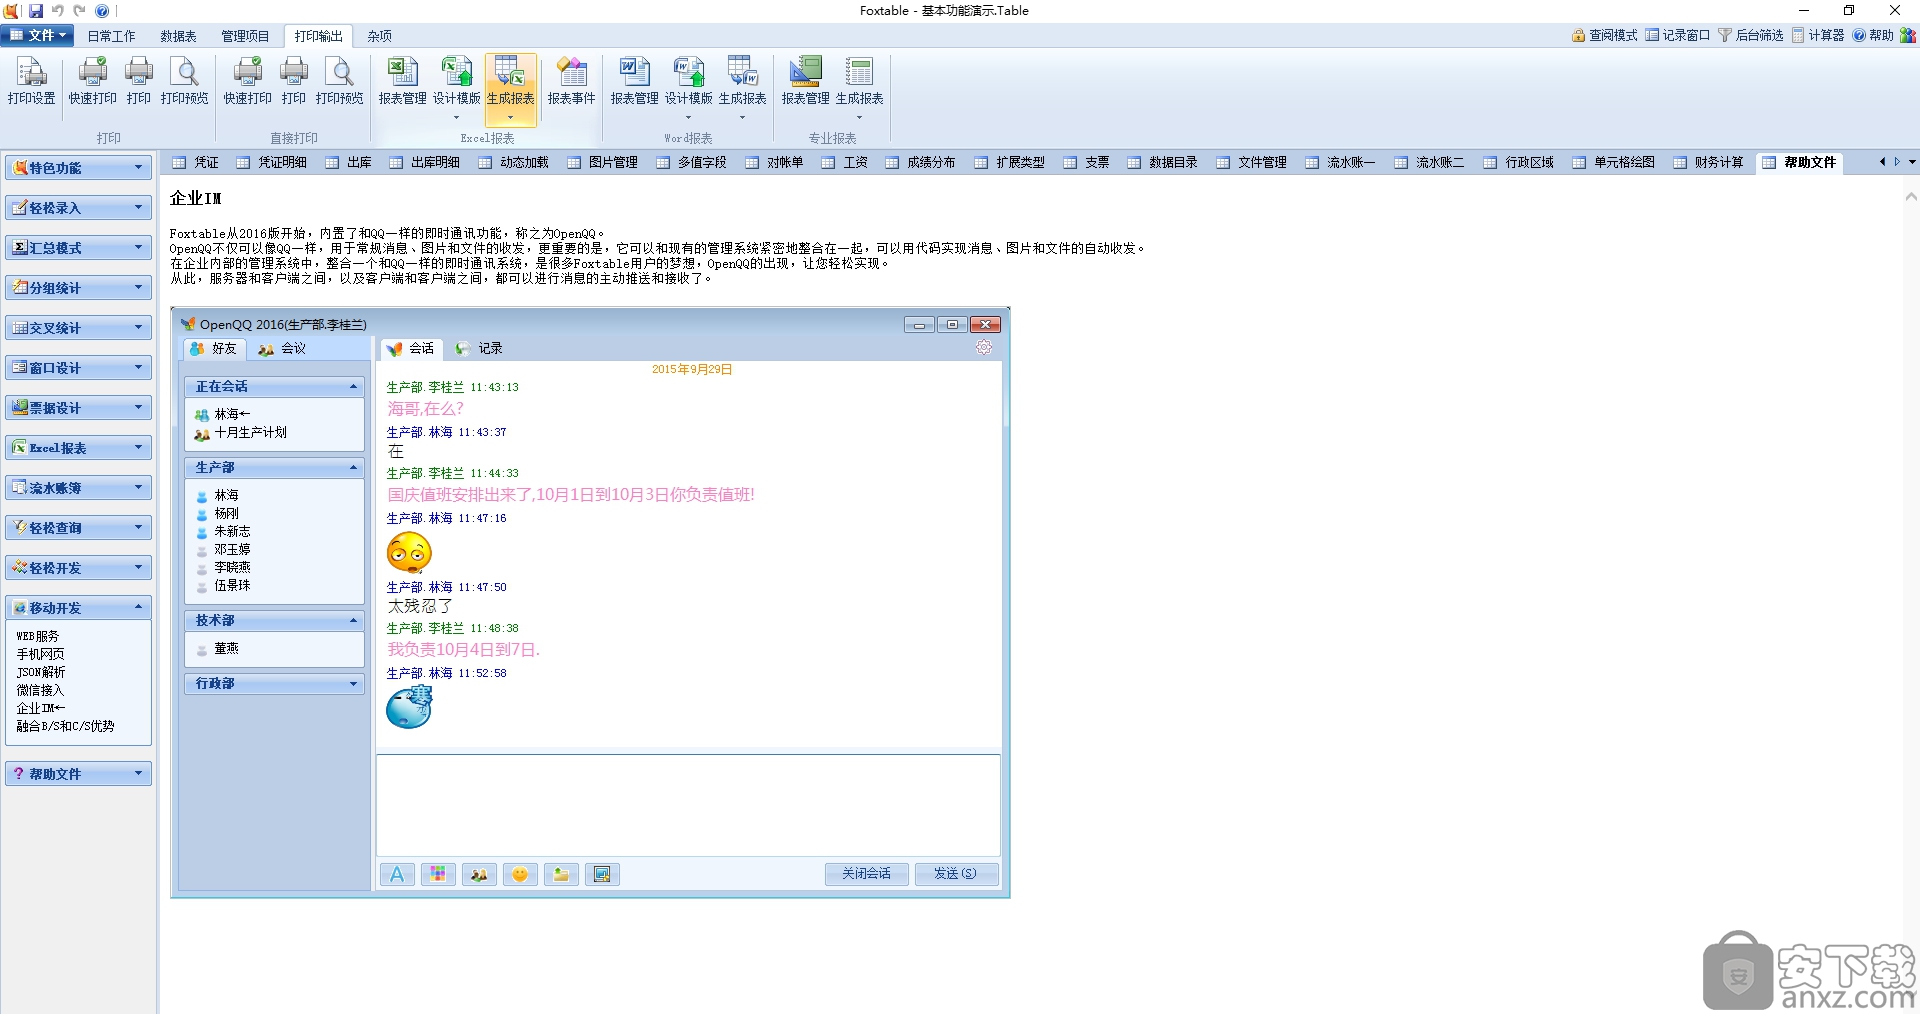Click the 查阅模式 toolbar item
1920x1014 pixels.
point(1604,35)
